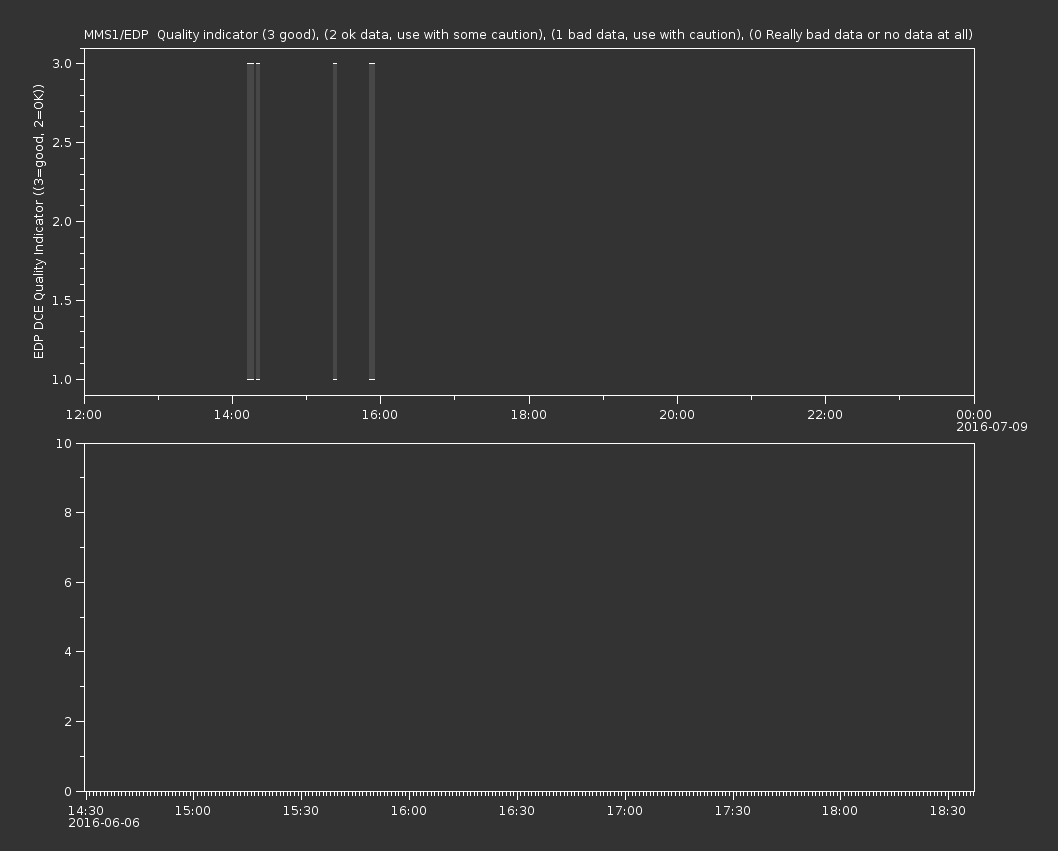Click the 16:30 time label
The image size is (1058, 851).
(517, 811)
